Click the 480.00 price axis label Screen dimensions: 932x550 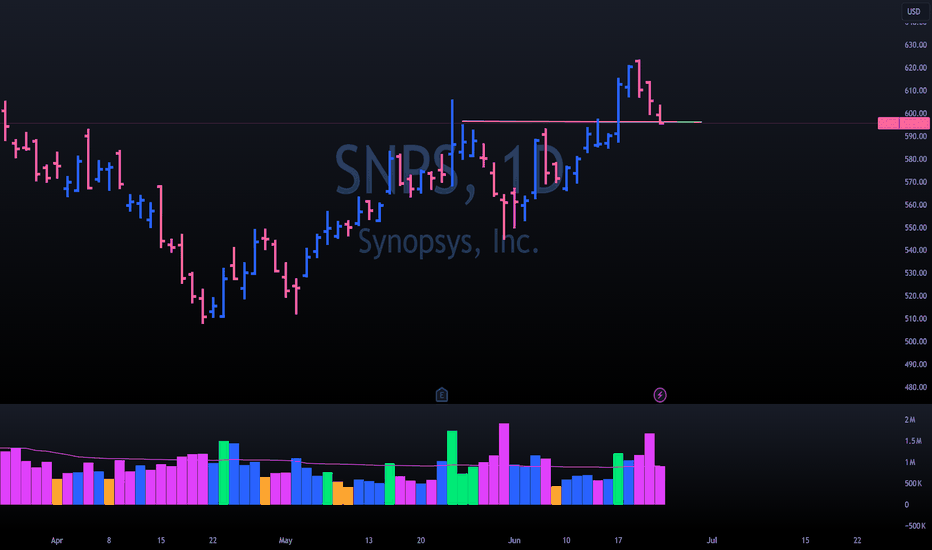click(x=915, y=387)
